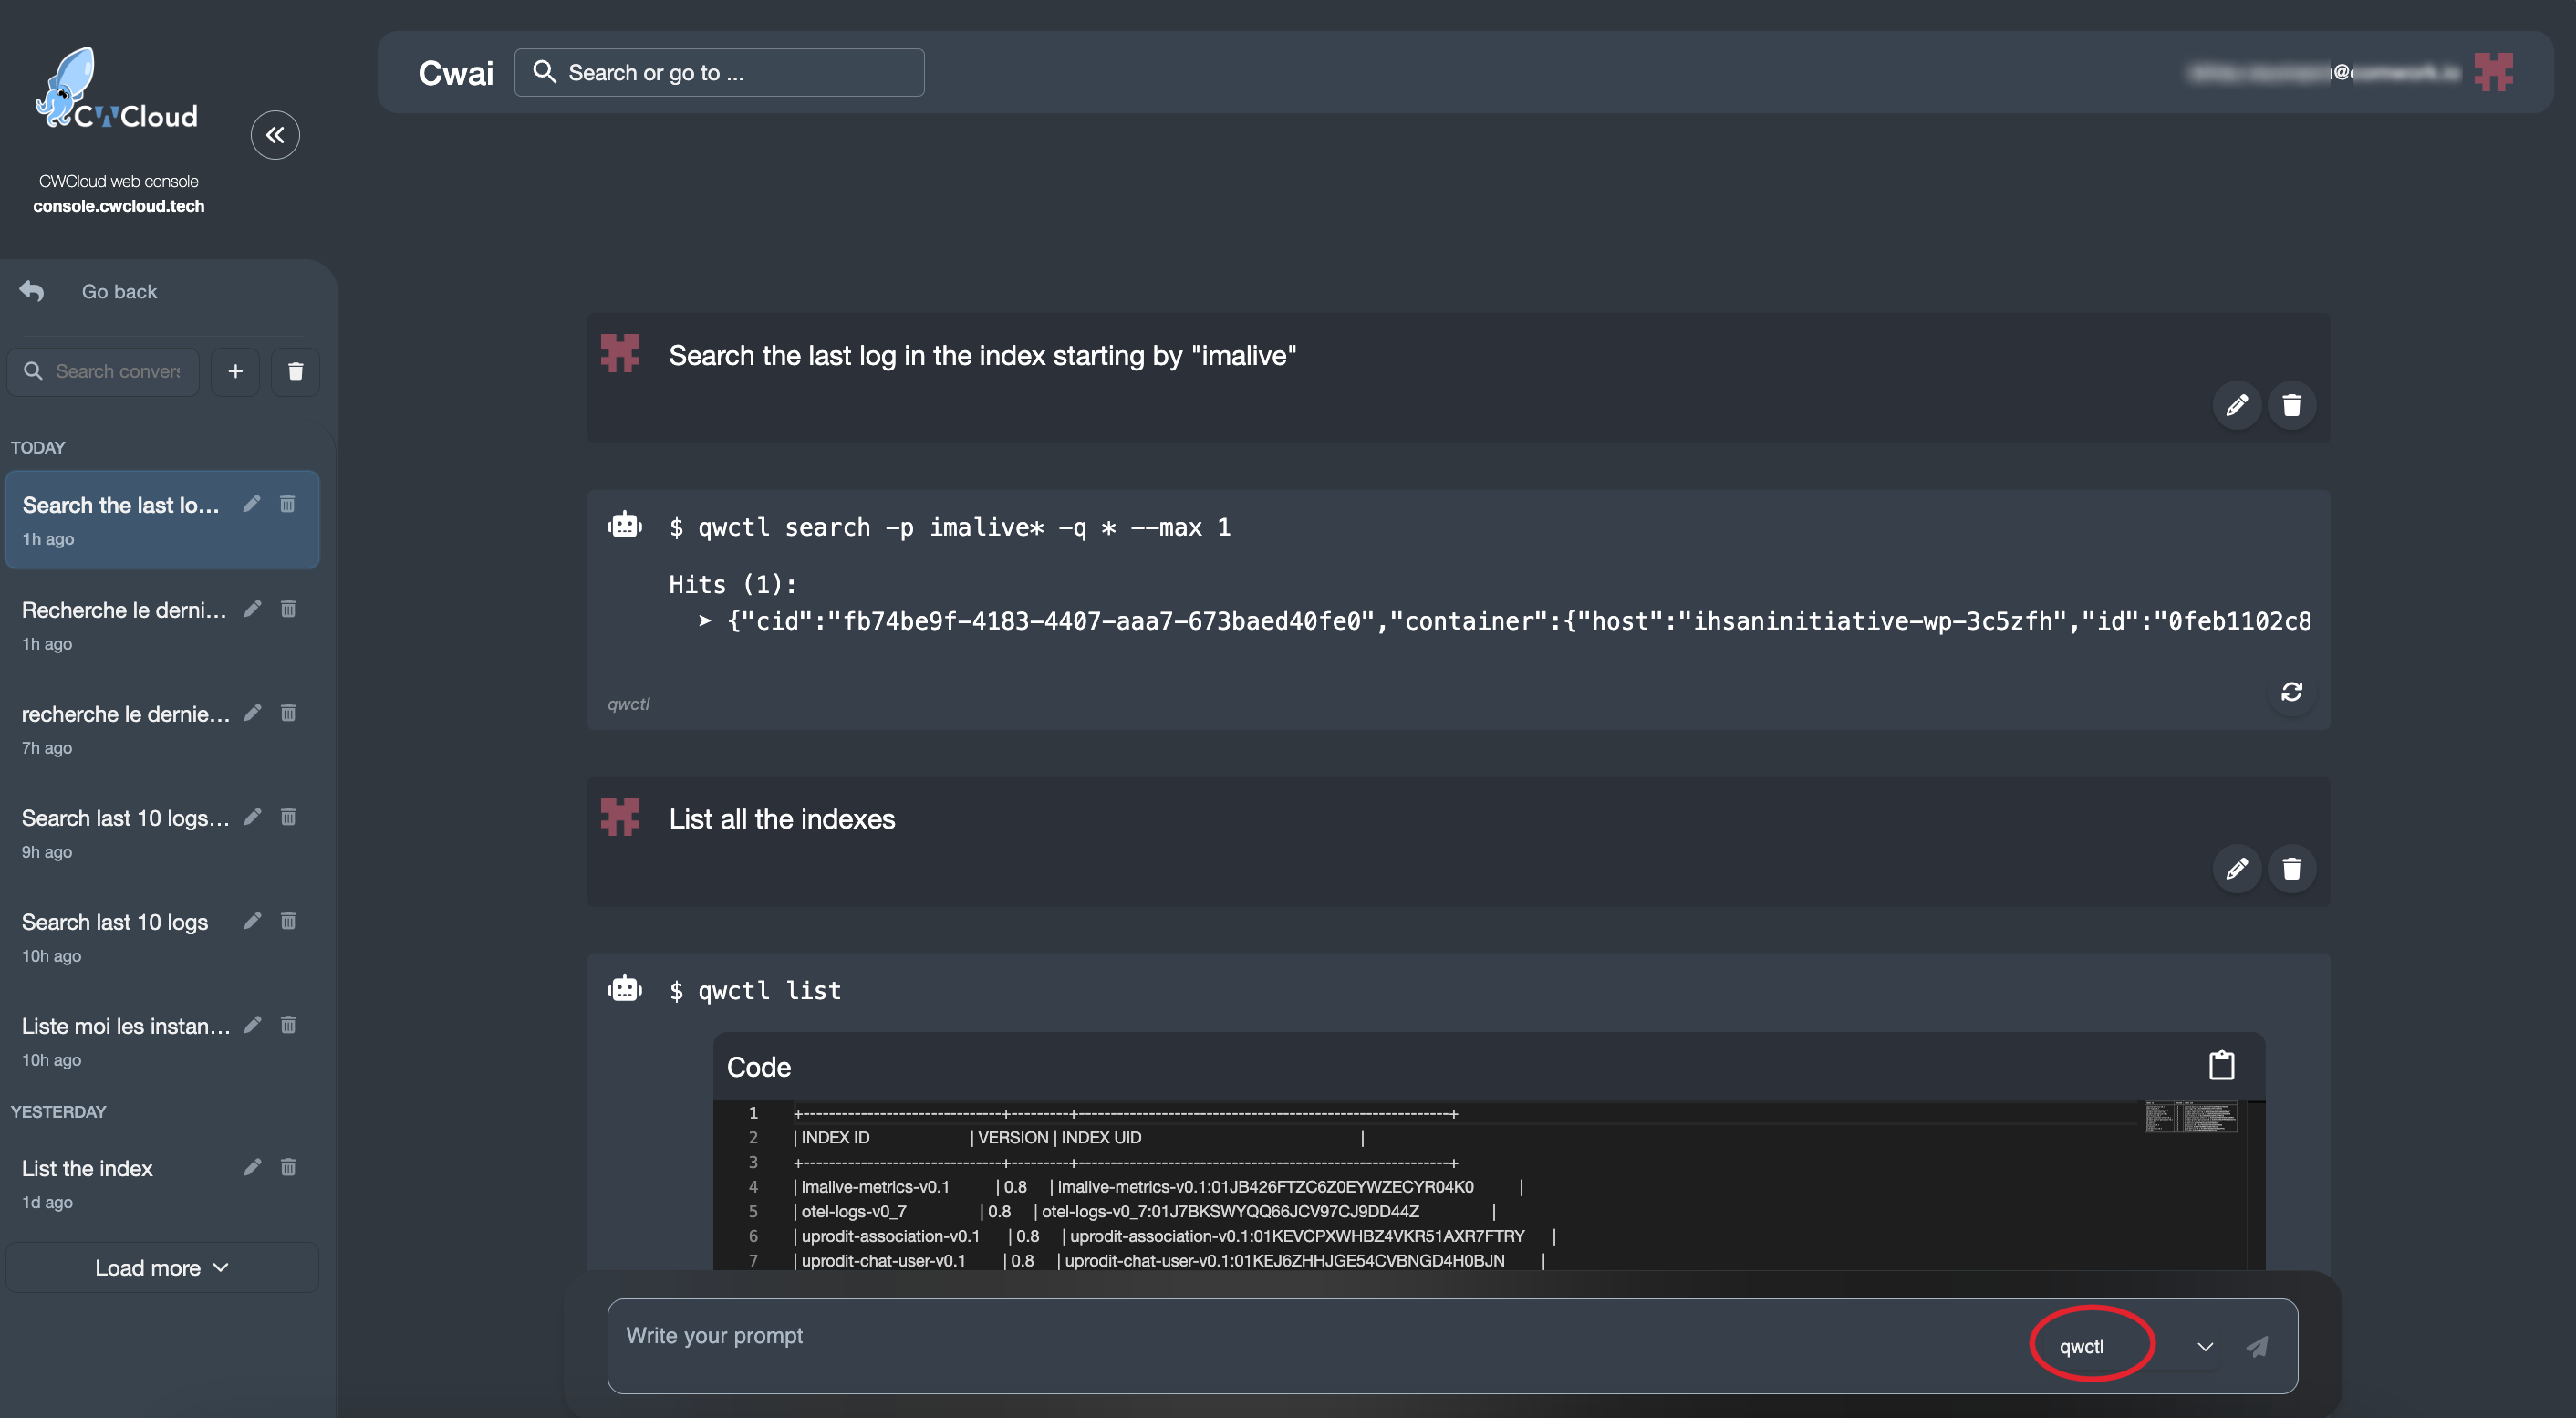The image size is (2576, 1418).
Task: Select the 'uprodit-association-v0.1' index row
Action: tap(1175, 1236)
